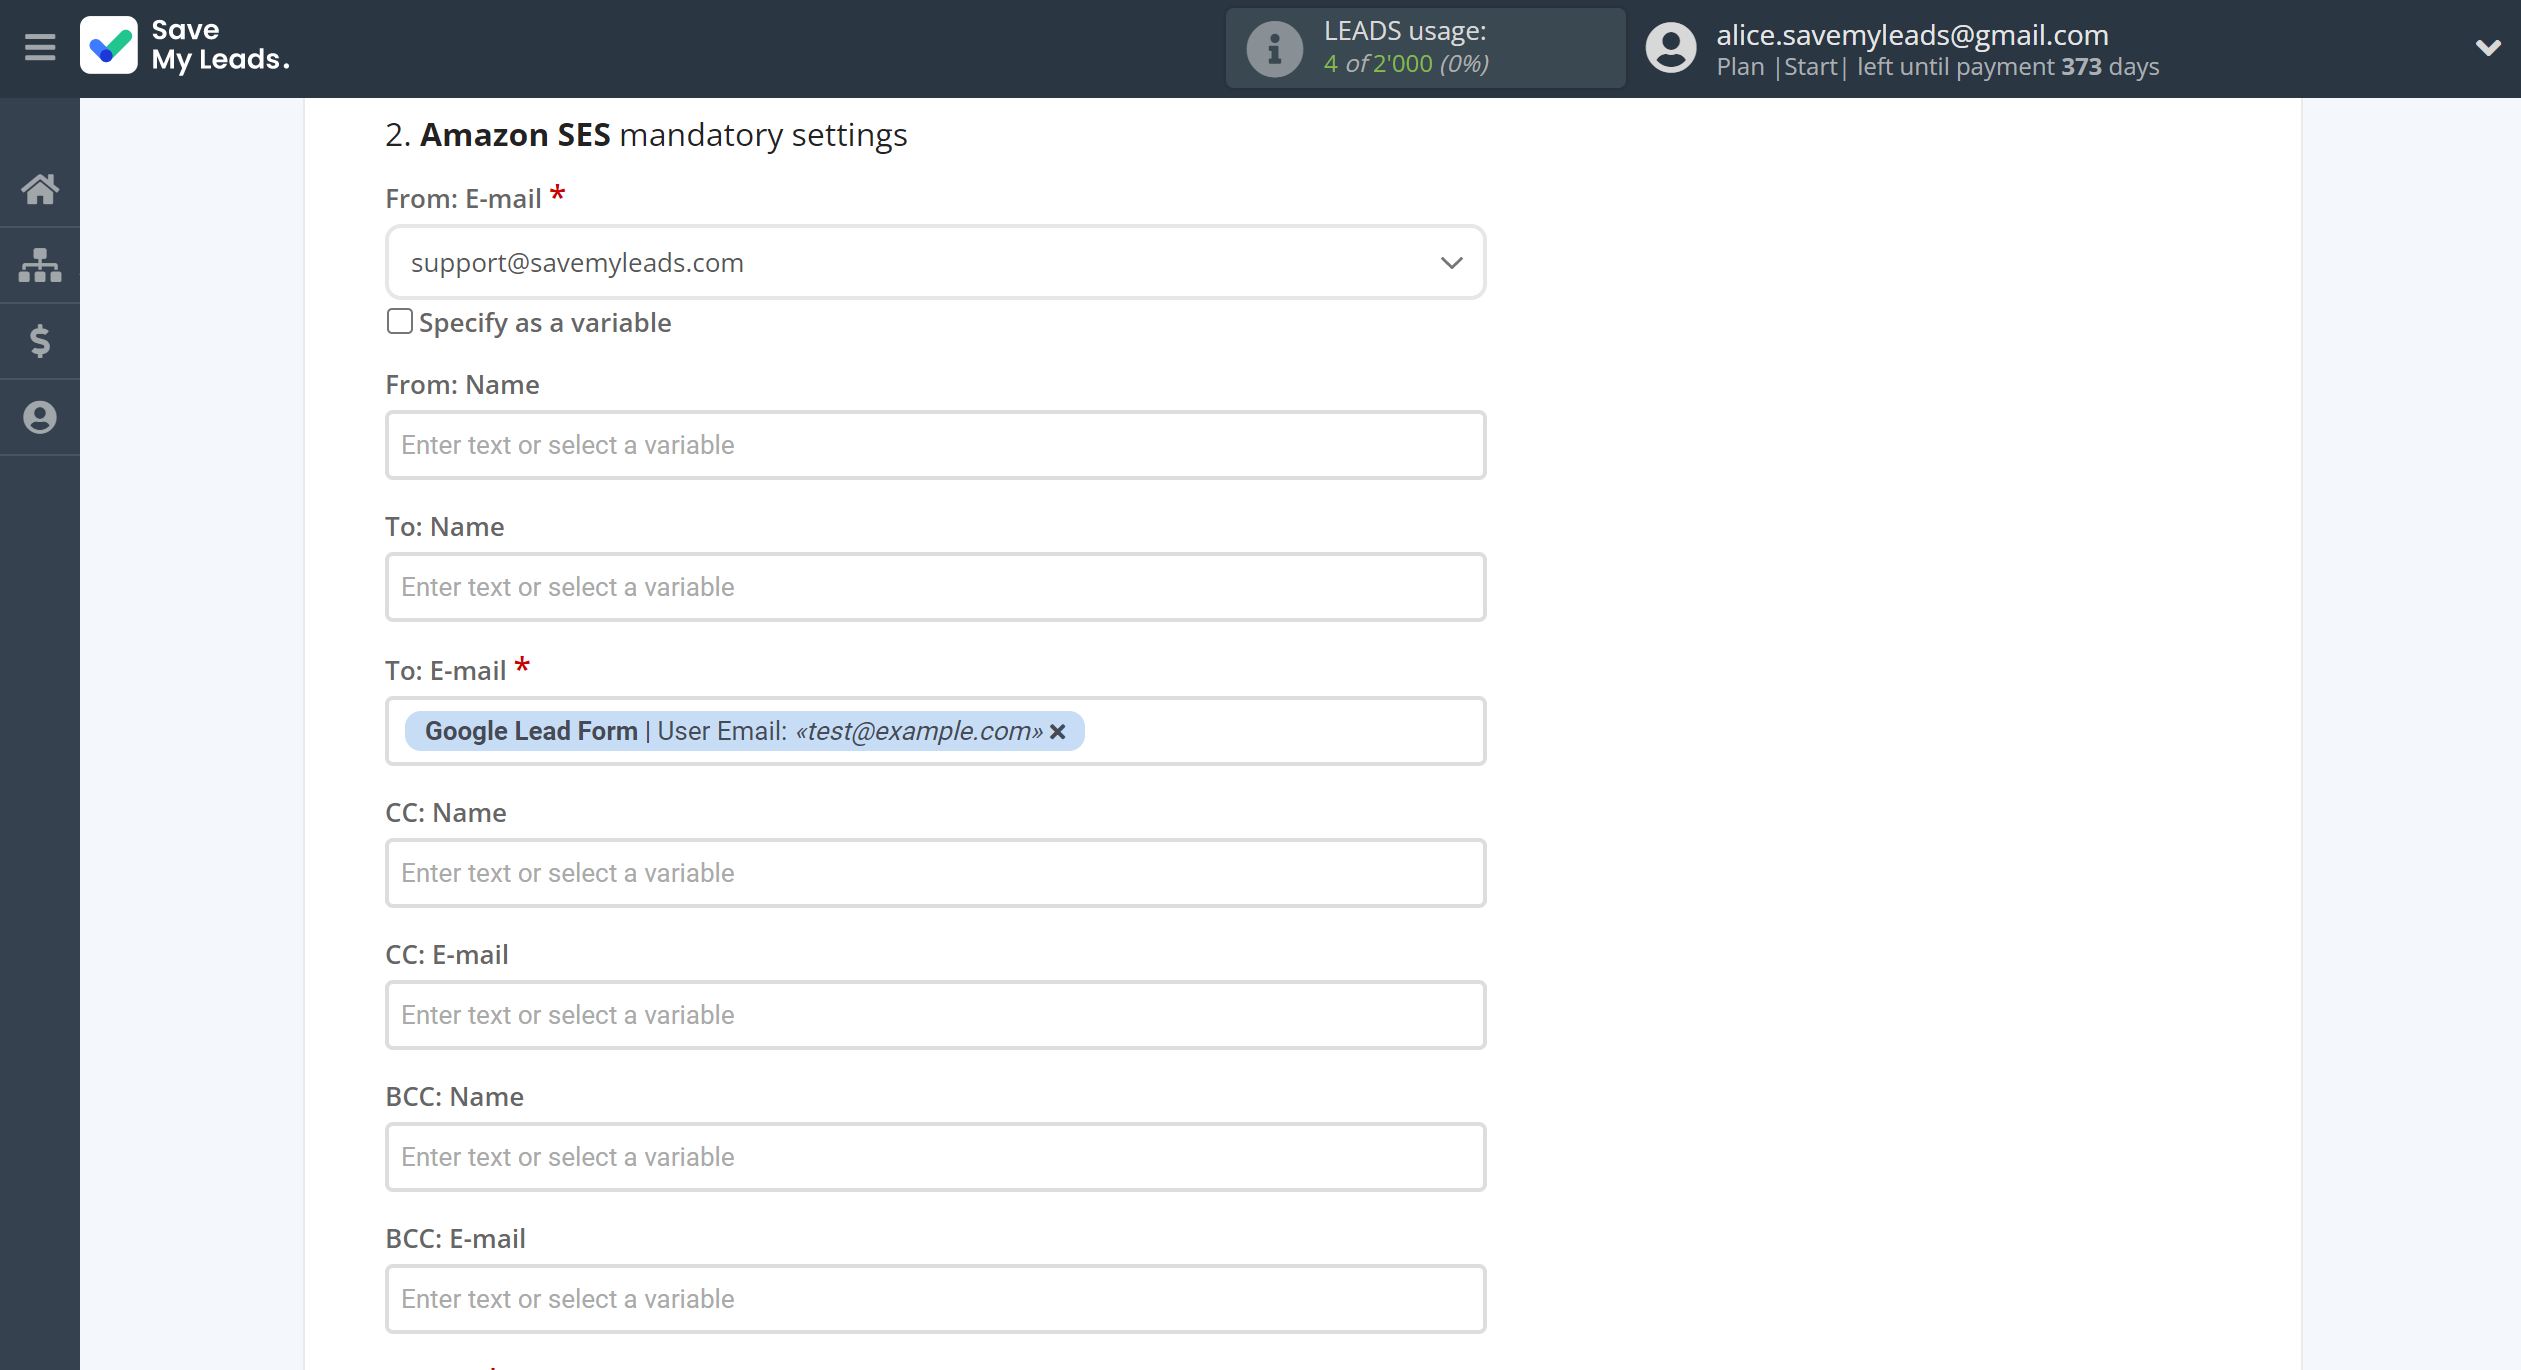Click the To: E-mail field

coord(936,731)
